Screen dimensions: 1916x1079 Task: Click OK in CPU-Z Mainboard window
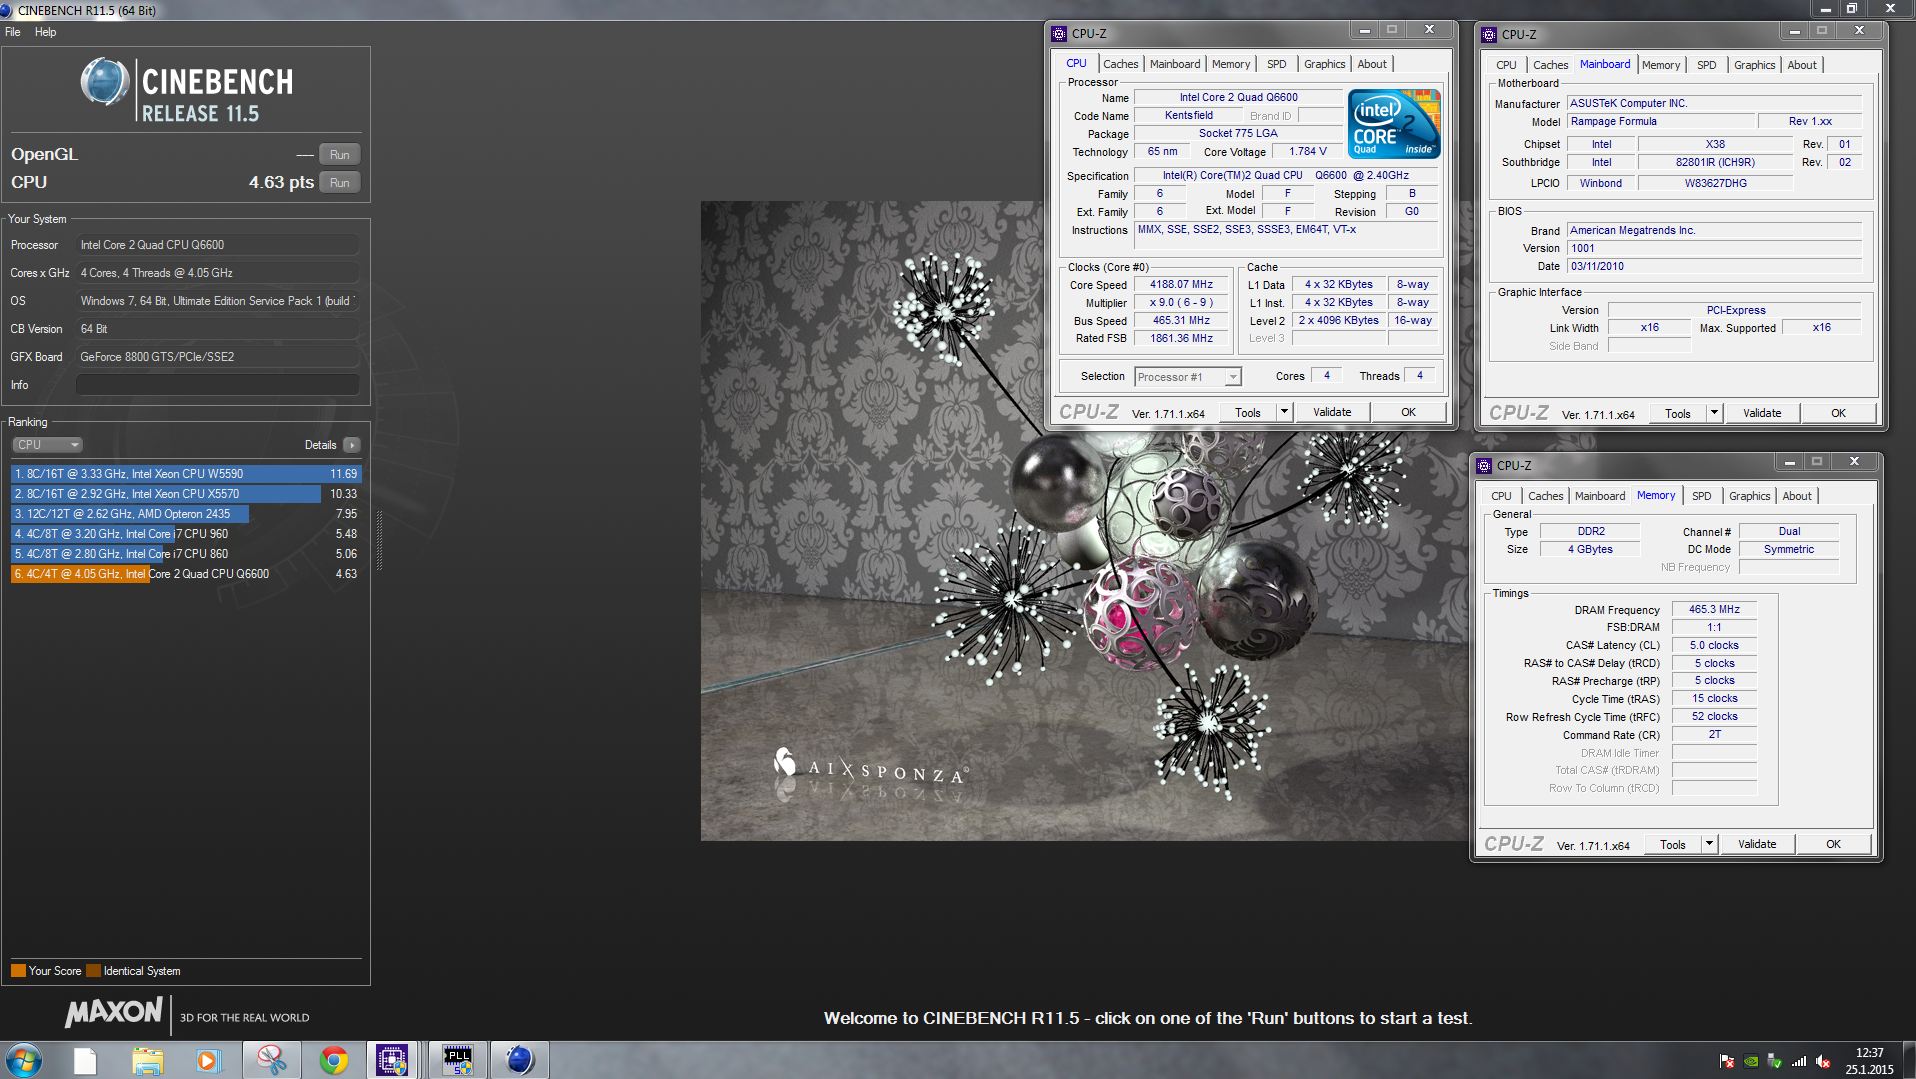click(1838, 413)
